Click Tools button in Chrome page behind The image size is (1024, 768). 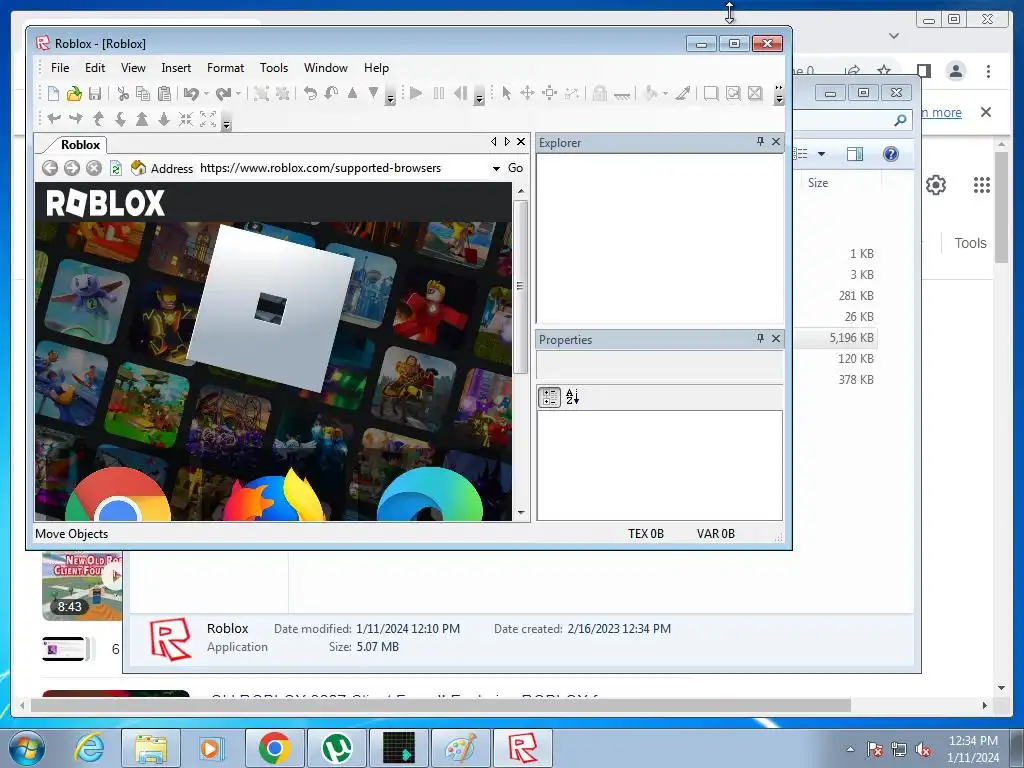970,243
